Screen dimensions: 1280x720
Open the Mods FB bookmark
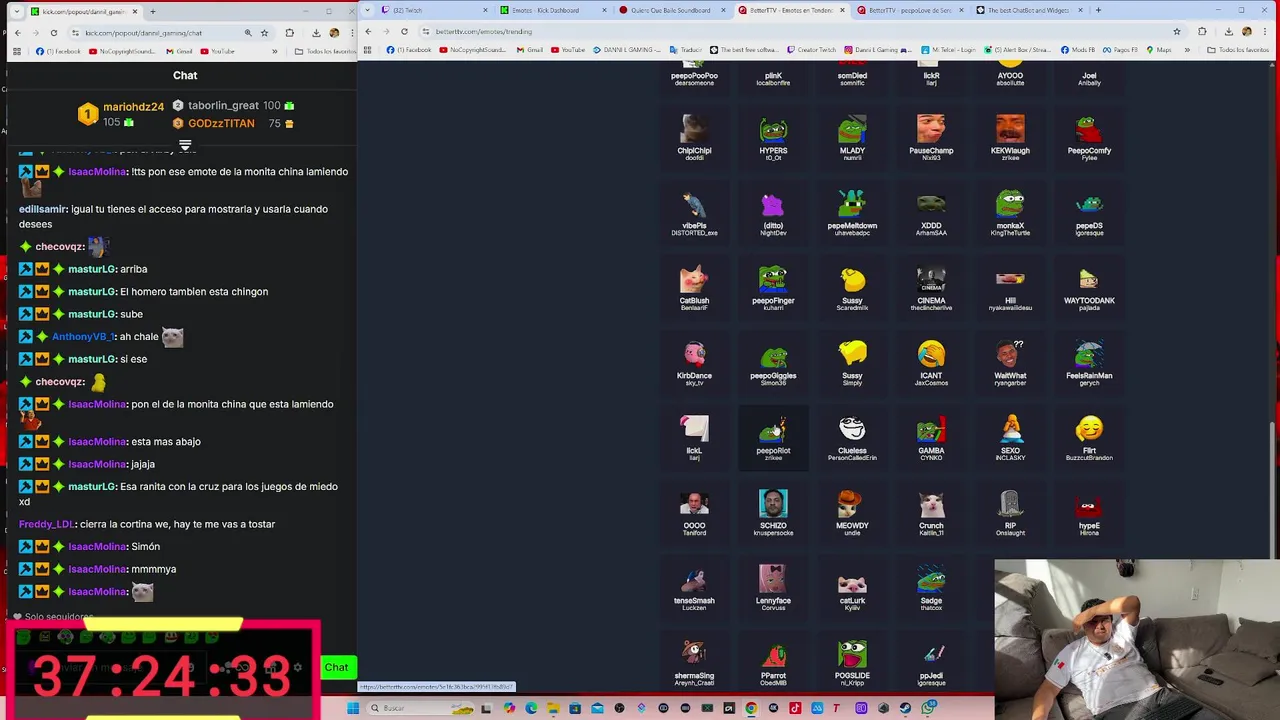click(1078, 50)
